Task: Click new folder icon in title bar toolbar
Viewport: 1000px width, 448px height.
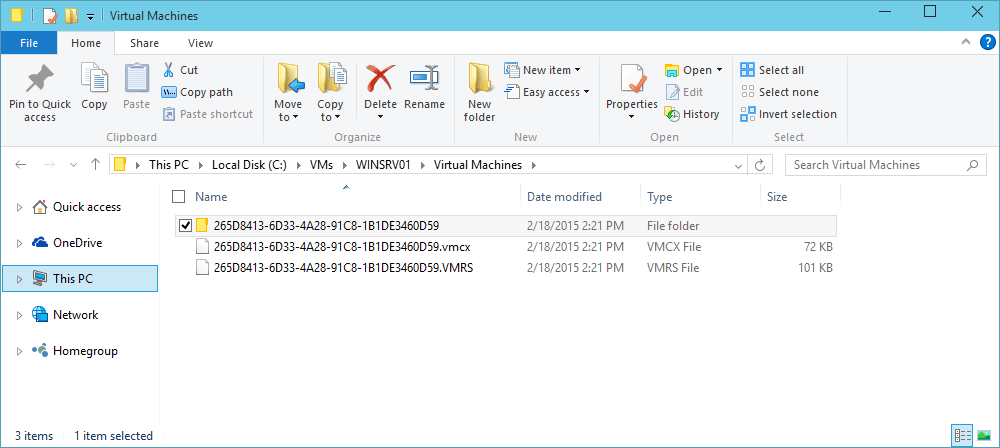Action: [71, 16]
